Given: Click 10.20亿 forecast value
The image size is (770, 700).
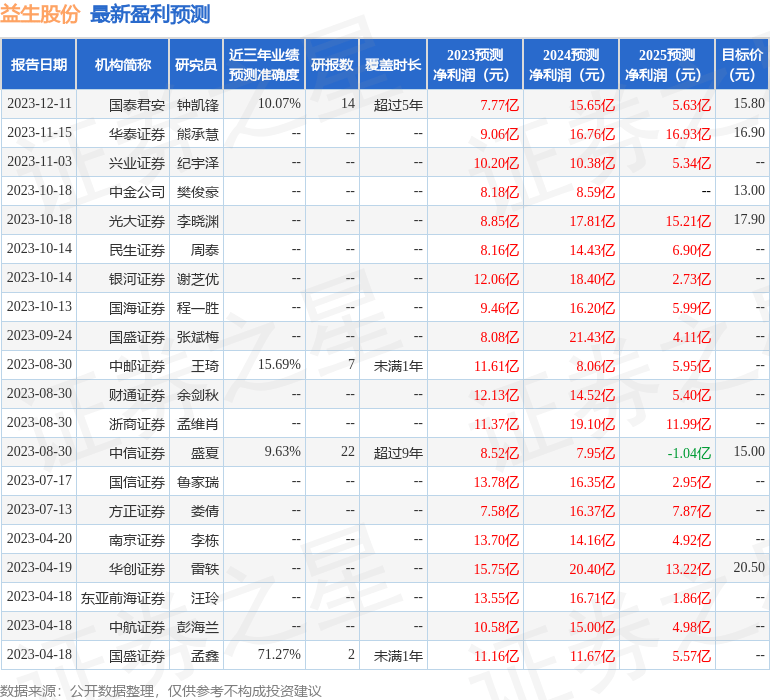Looking at the screenshot, I should point(496,163).
